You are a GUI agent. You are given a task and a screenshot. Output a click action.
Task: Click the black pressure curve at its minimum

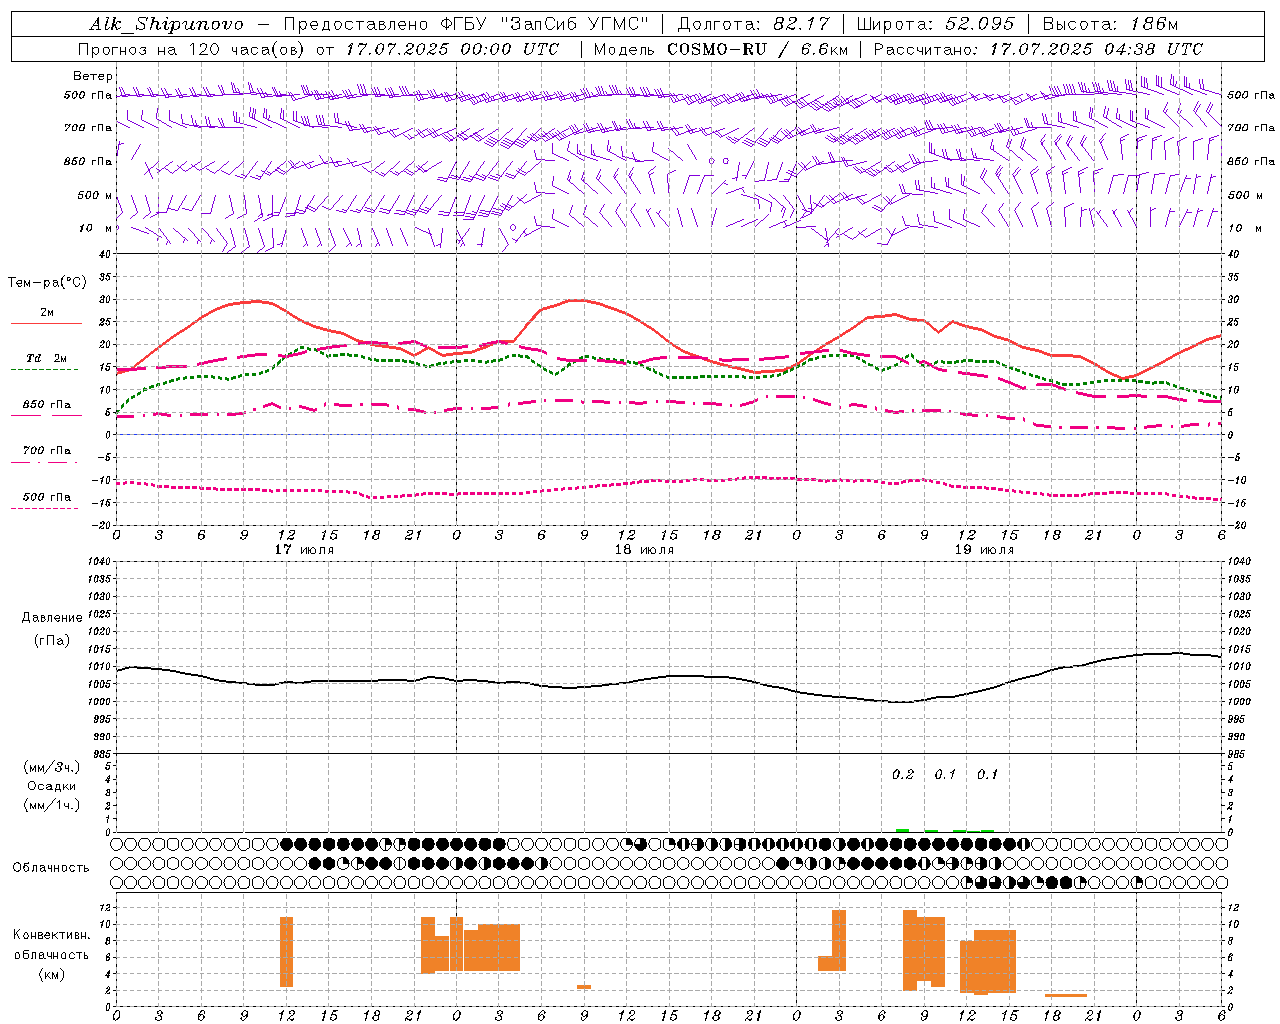(902, 702)
